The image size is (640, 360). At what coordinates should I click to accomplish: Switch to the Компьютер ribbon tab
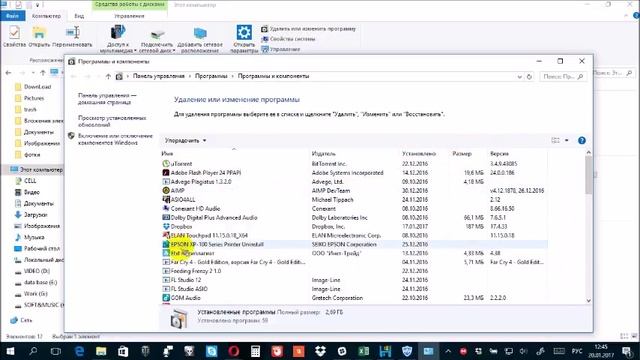(x=46, y=16)
